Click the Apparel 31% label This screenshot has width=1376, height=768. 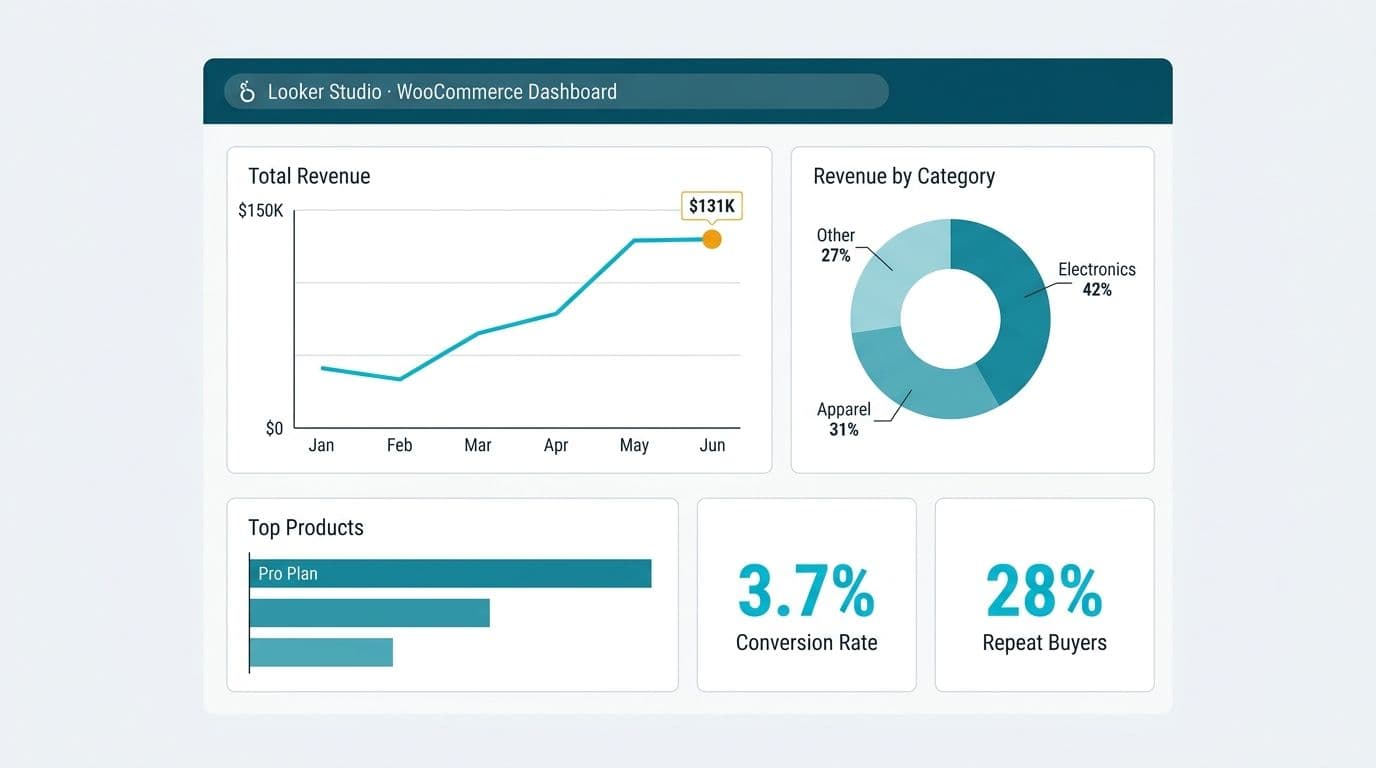tap(844, 419)
